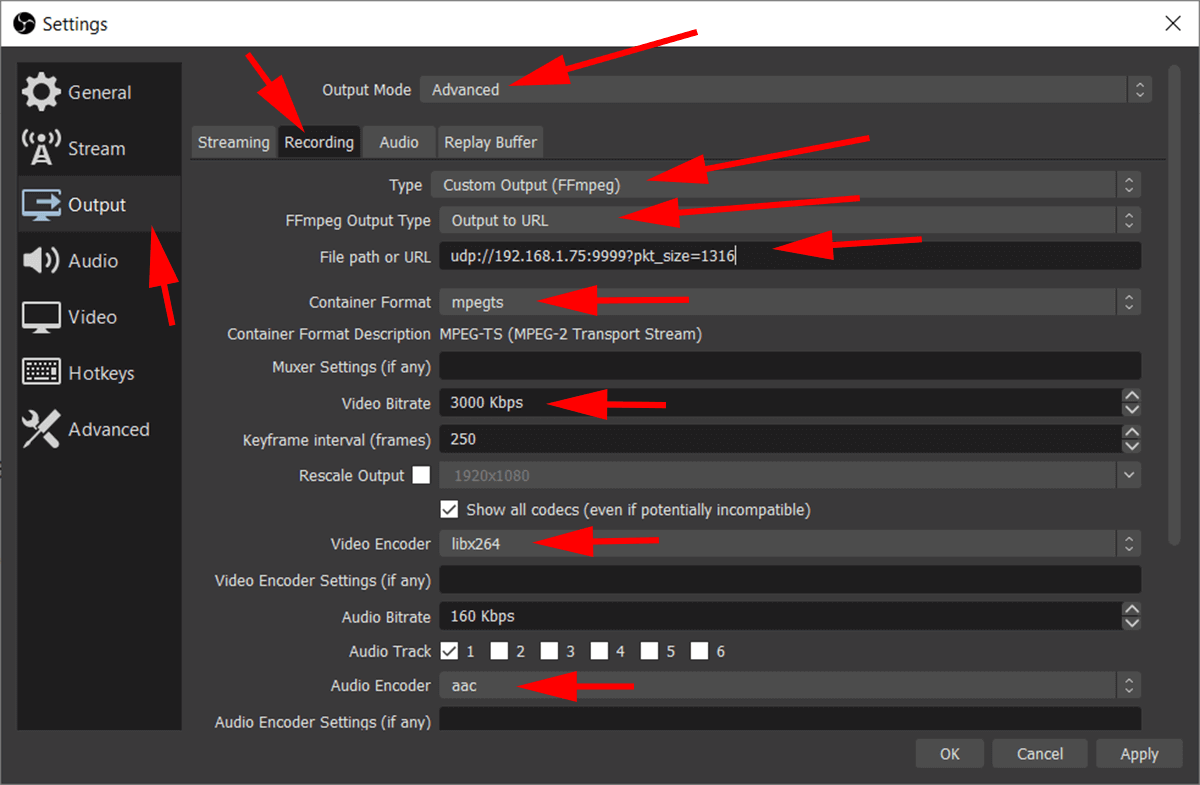The height and width of the screenshot is (785, 1200).
Task: Switch to the Recording tab
Action: coord(319,142)
